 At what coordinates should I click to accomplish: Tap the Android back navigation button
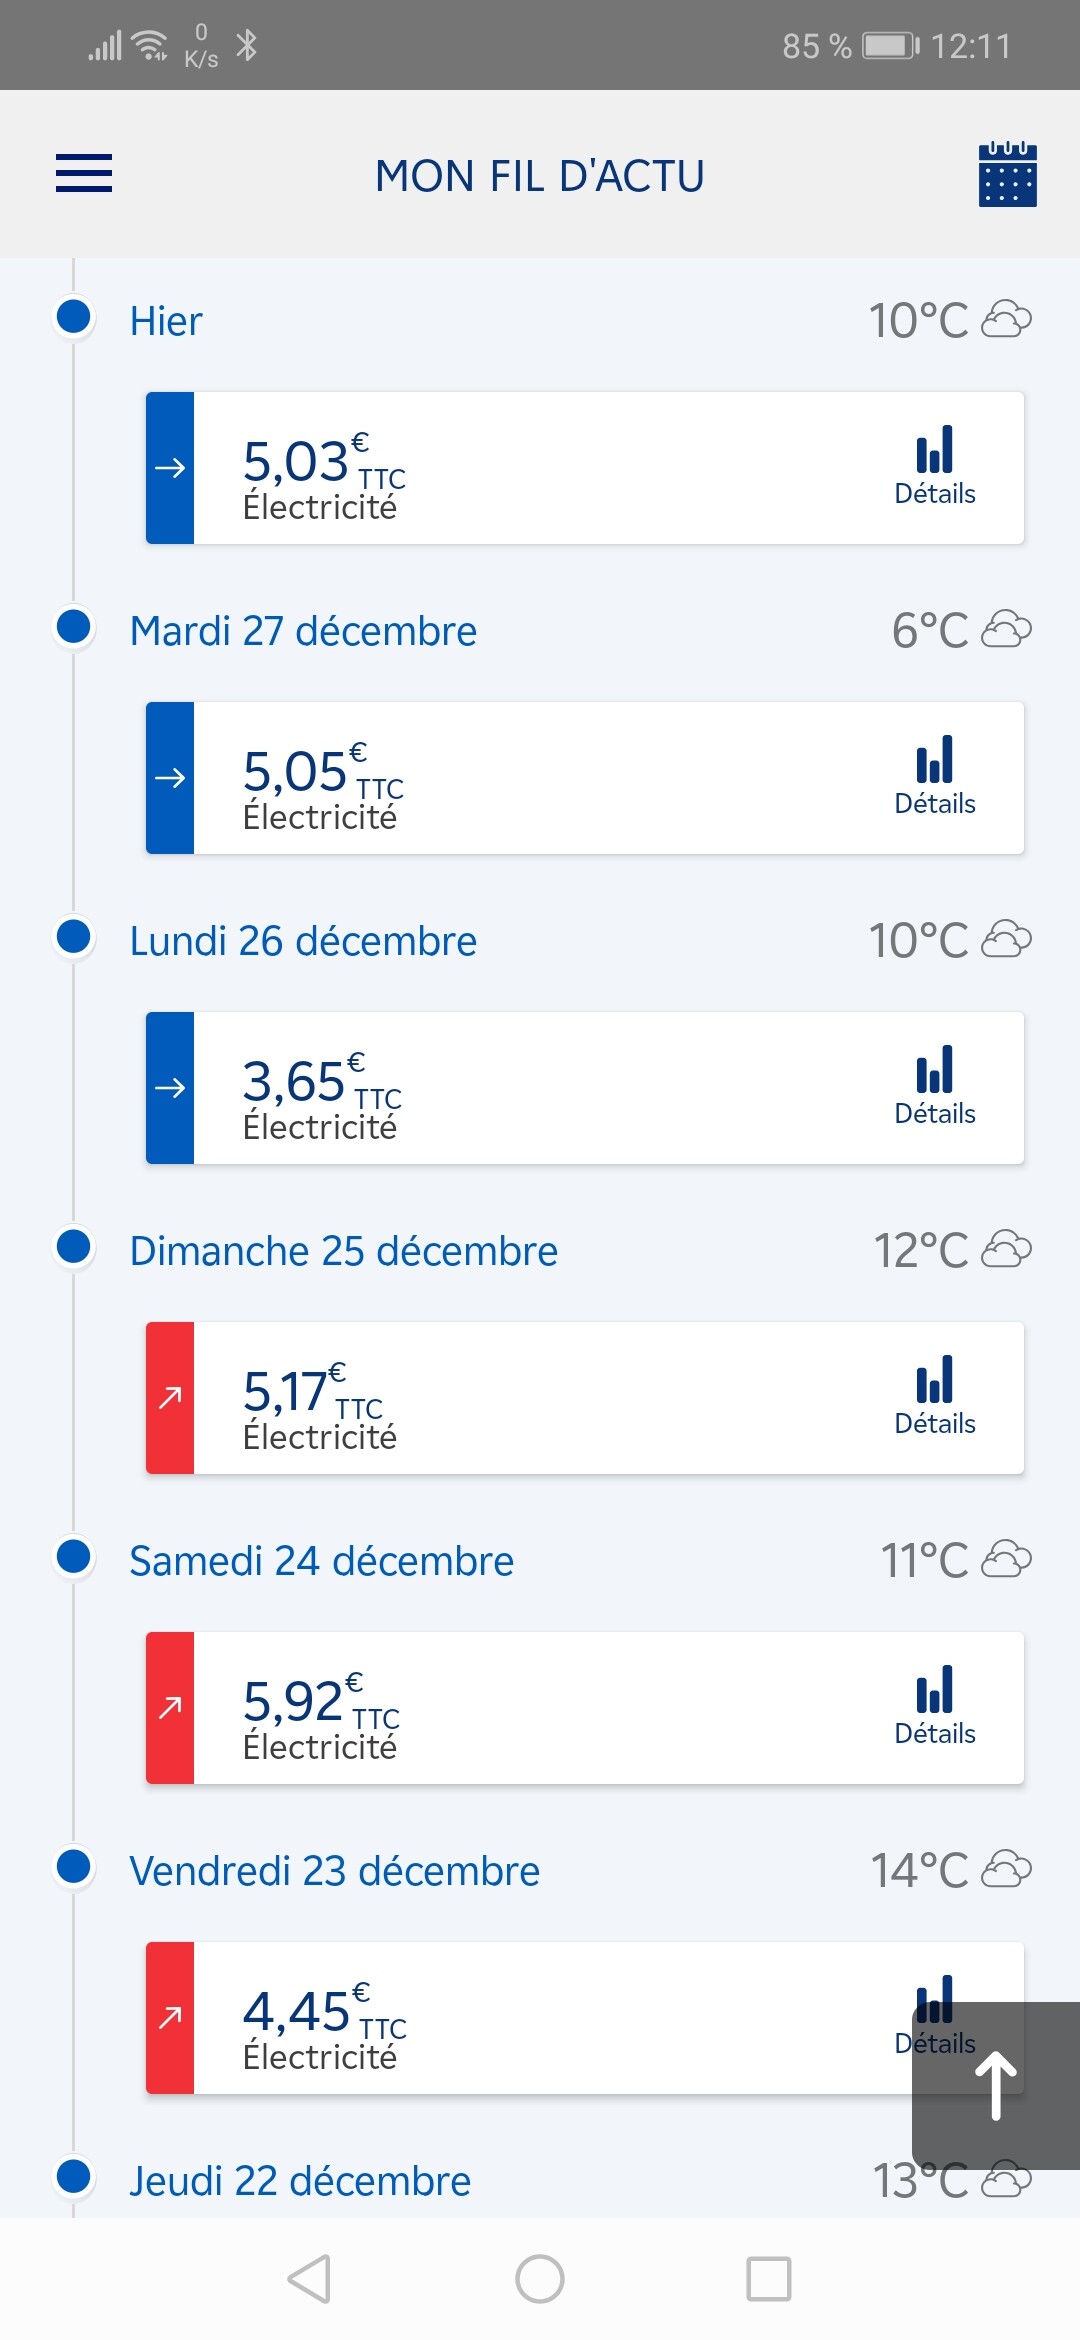309,2279
